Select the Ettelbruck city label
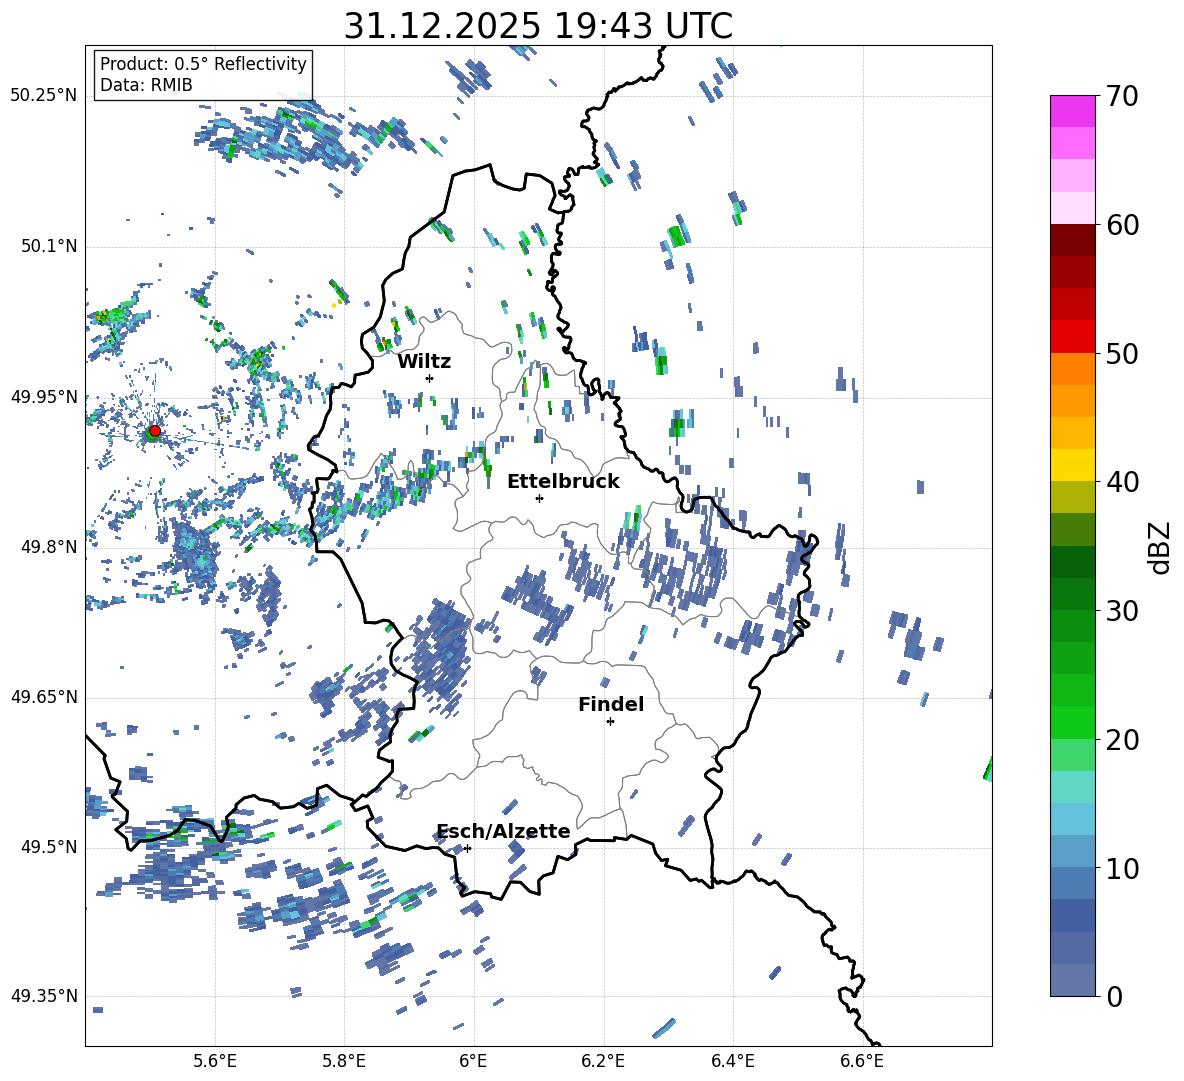This screenshot has height=1081, width=1184. 563,482
